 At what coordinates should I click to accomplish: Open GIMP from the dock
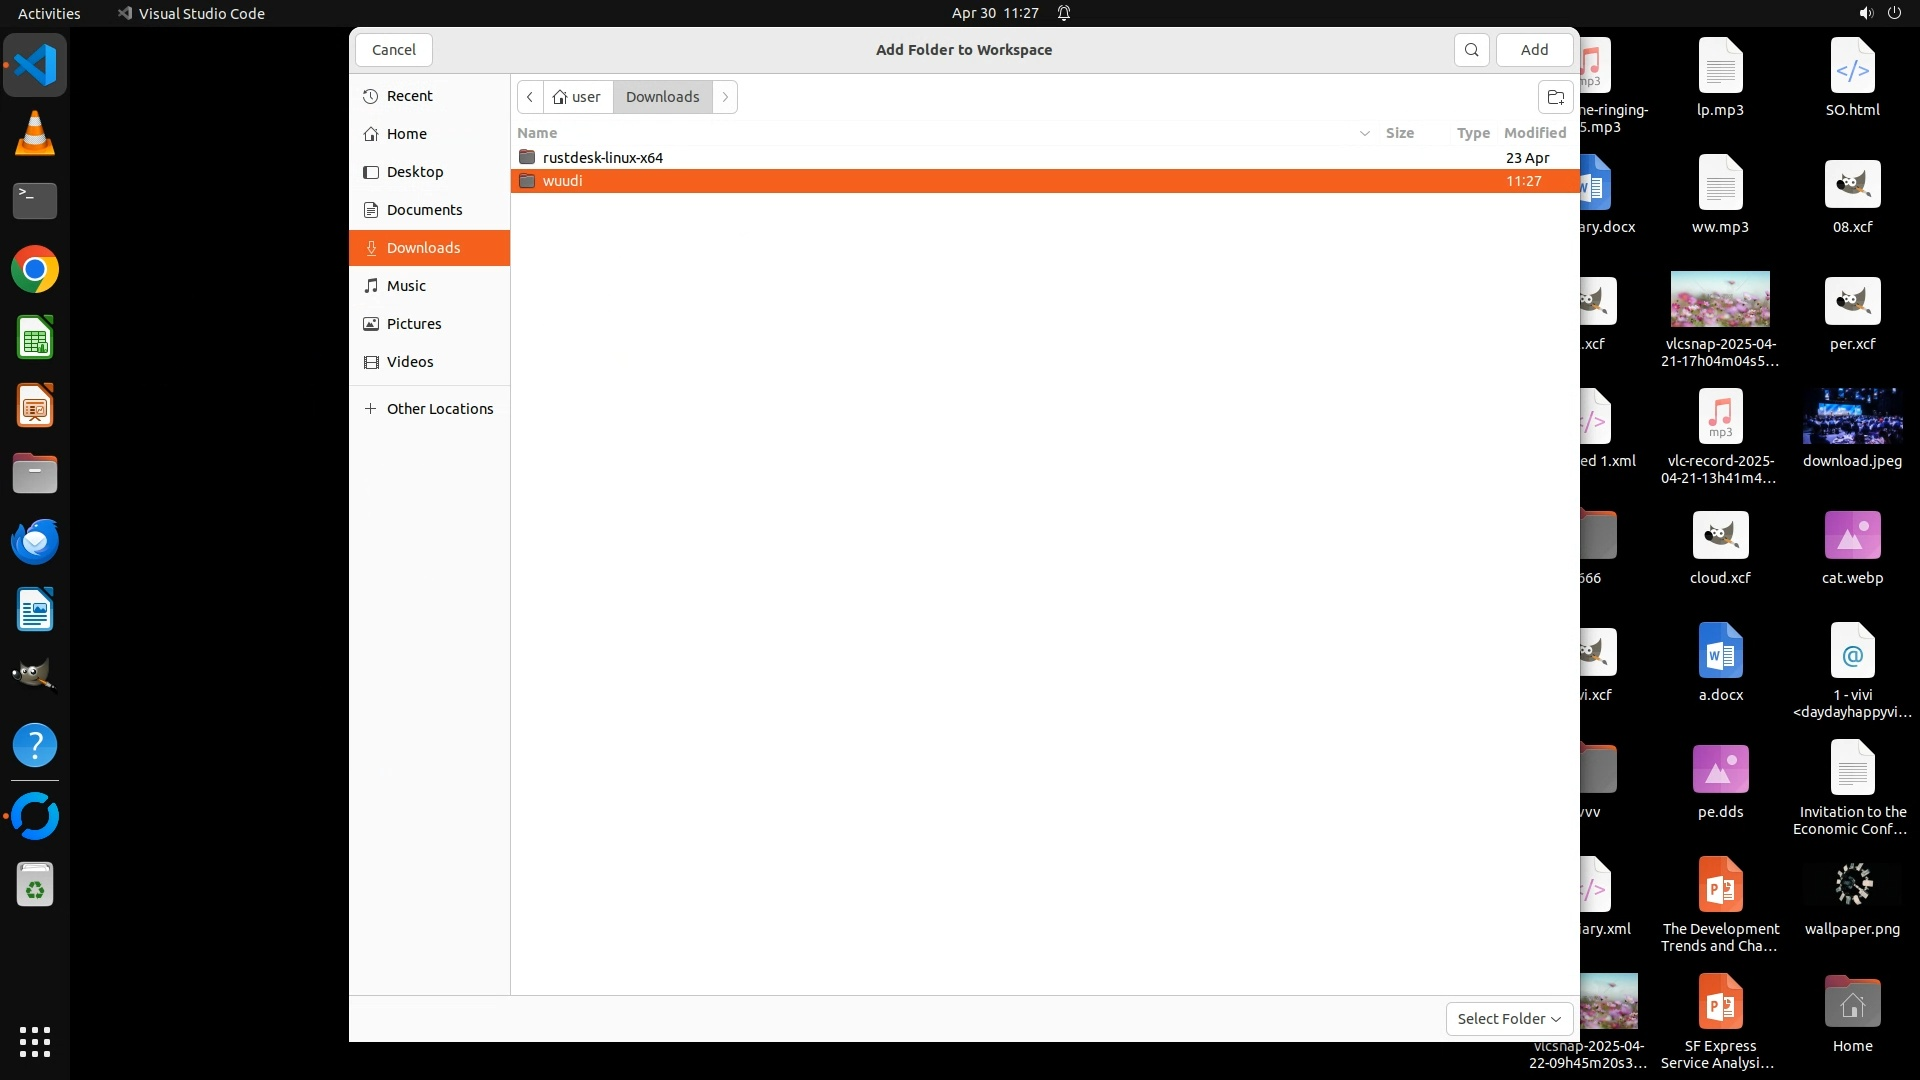pyautogui.click(x=35, y=675)
